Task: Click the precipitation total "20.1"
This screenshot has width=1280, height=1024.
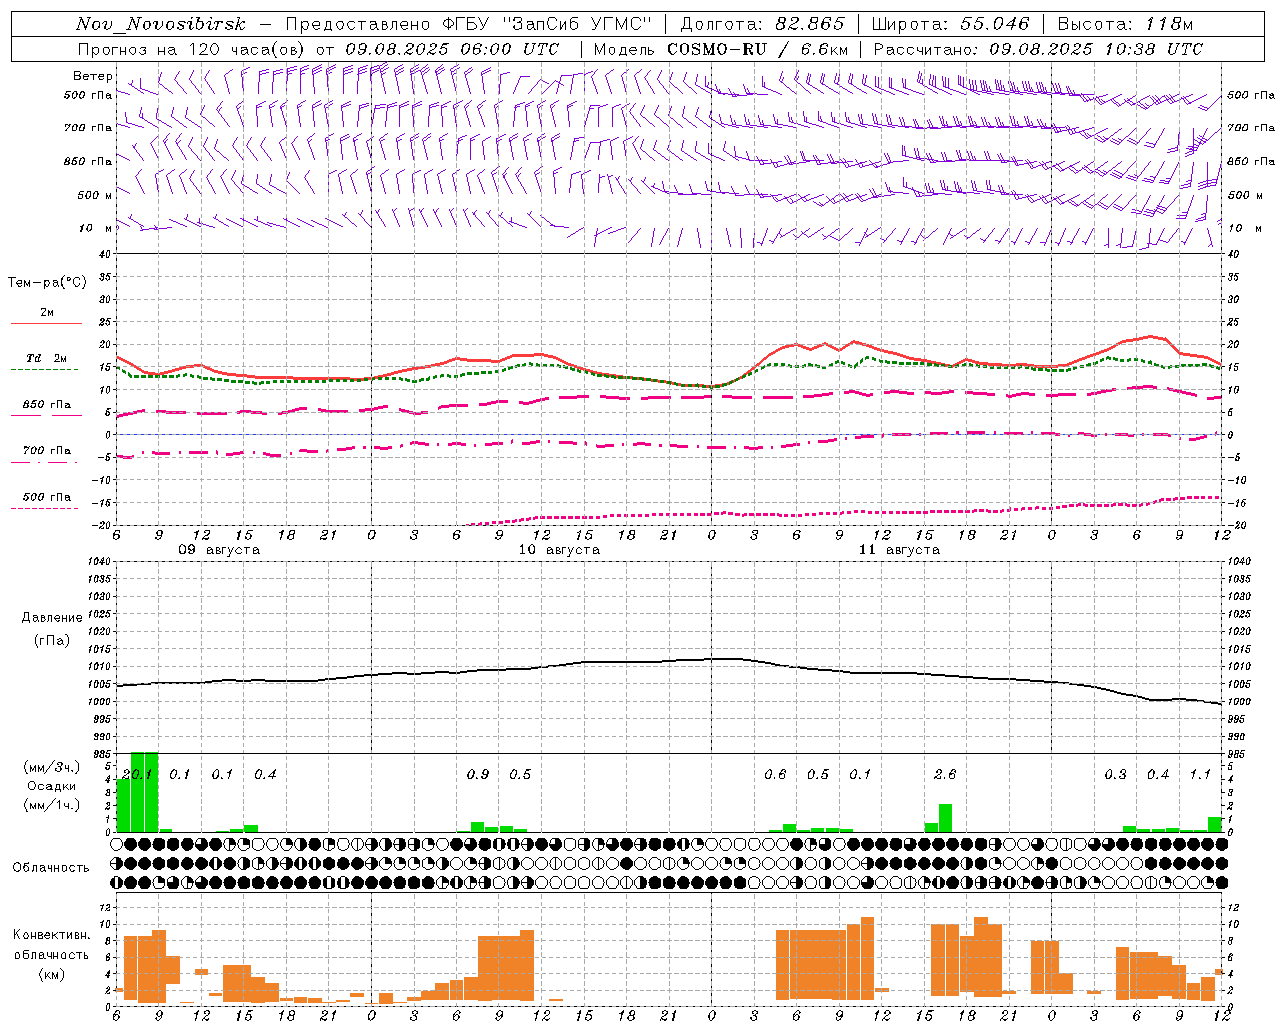Action: [137, 775]
